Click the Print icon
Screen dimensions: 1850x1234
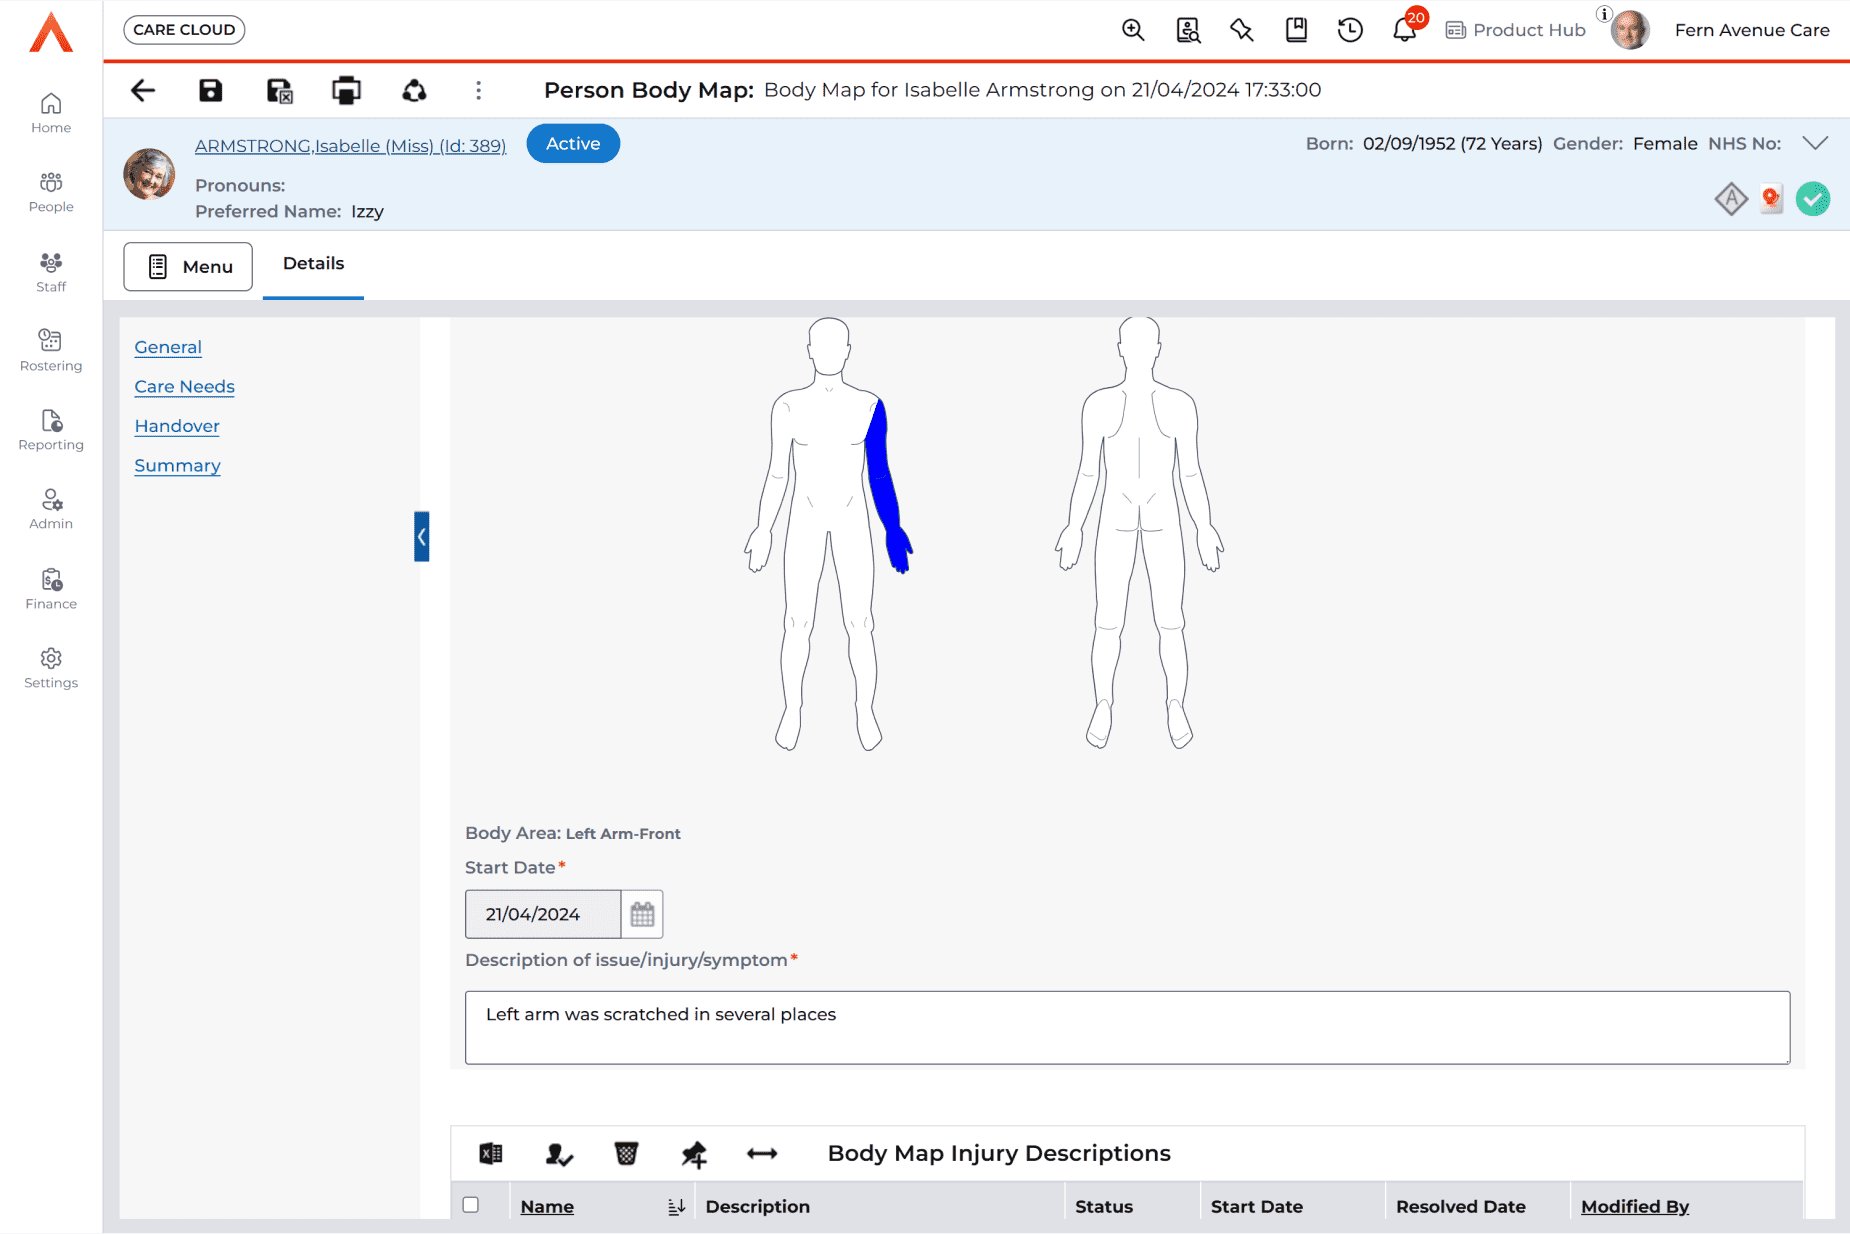[x=346, y=91]
